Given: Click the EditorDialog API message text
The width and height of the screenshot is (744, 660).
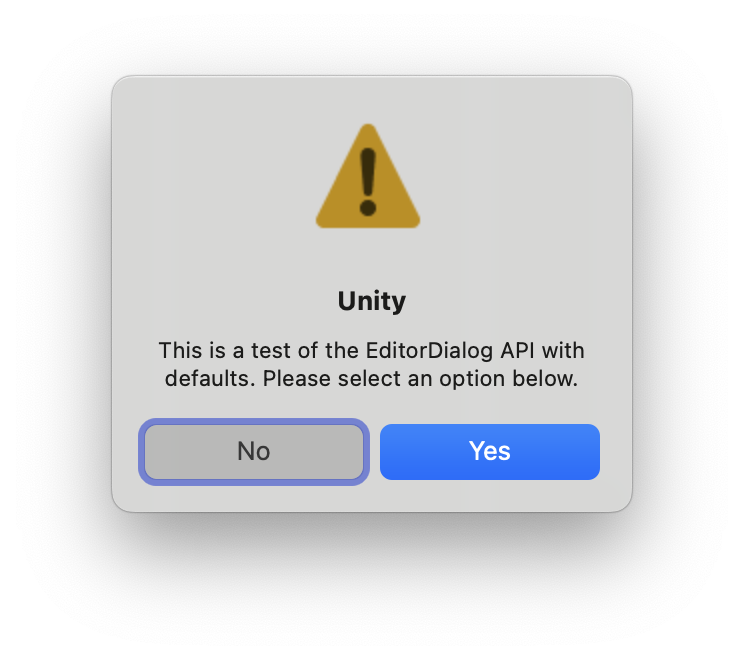Looking at the screenshot, I should coord(372,364).
